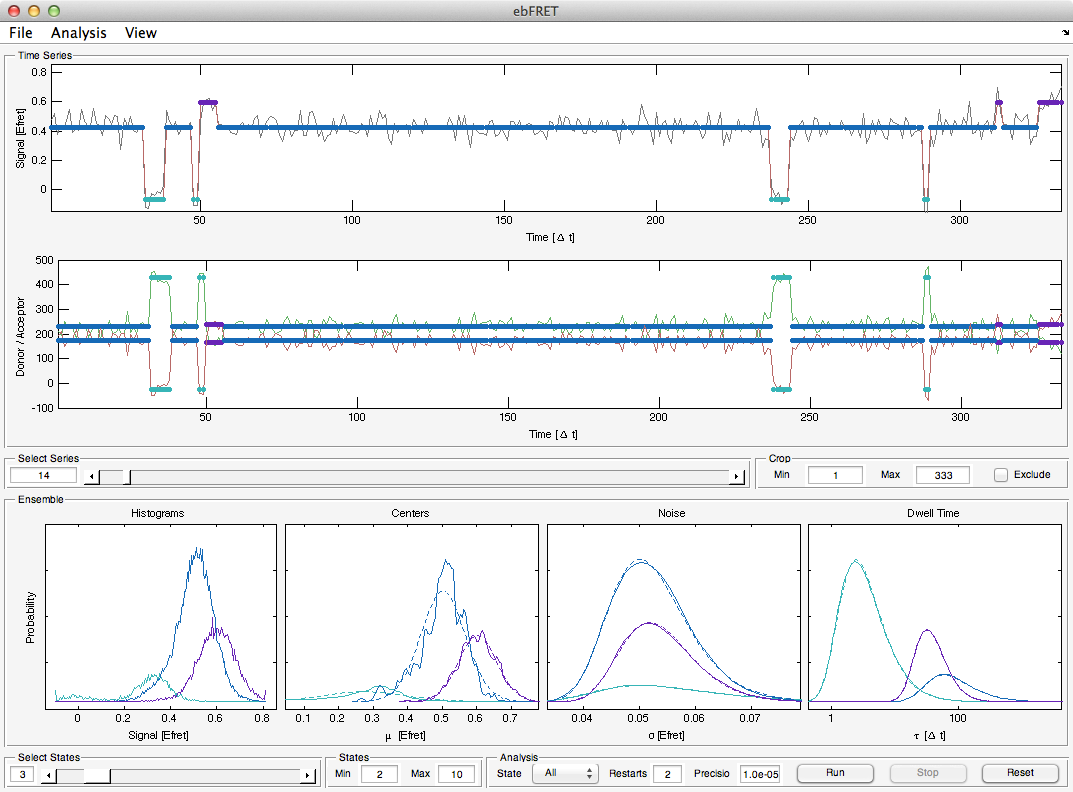Click the Histograms ensemble plot

click(x=161, y=617)
